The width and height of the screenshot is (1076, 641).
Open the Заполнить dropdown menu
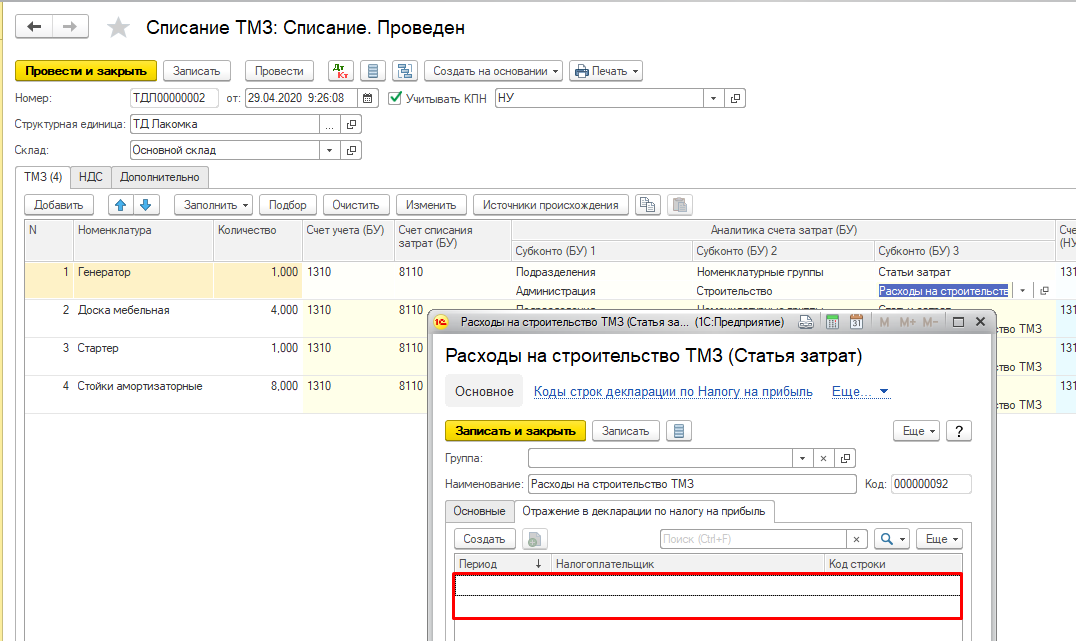coord(213,205)
